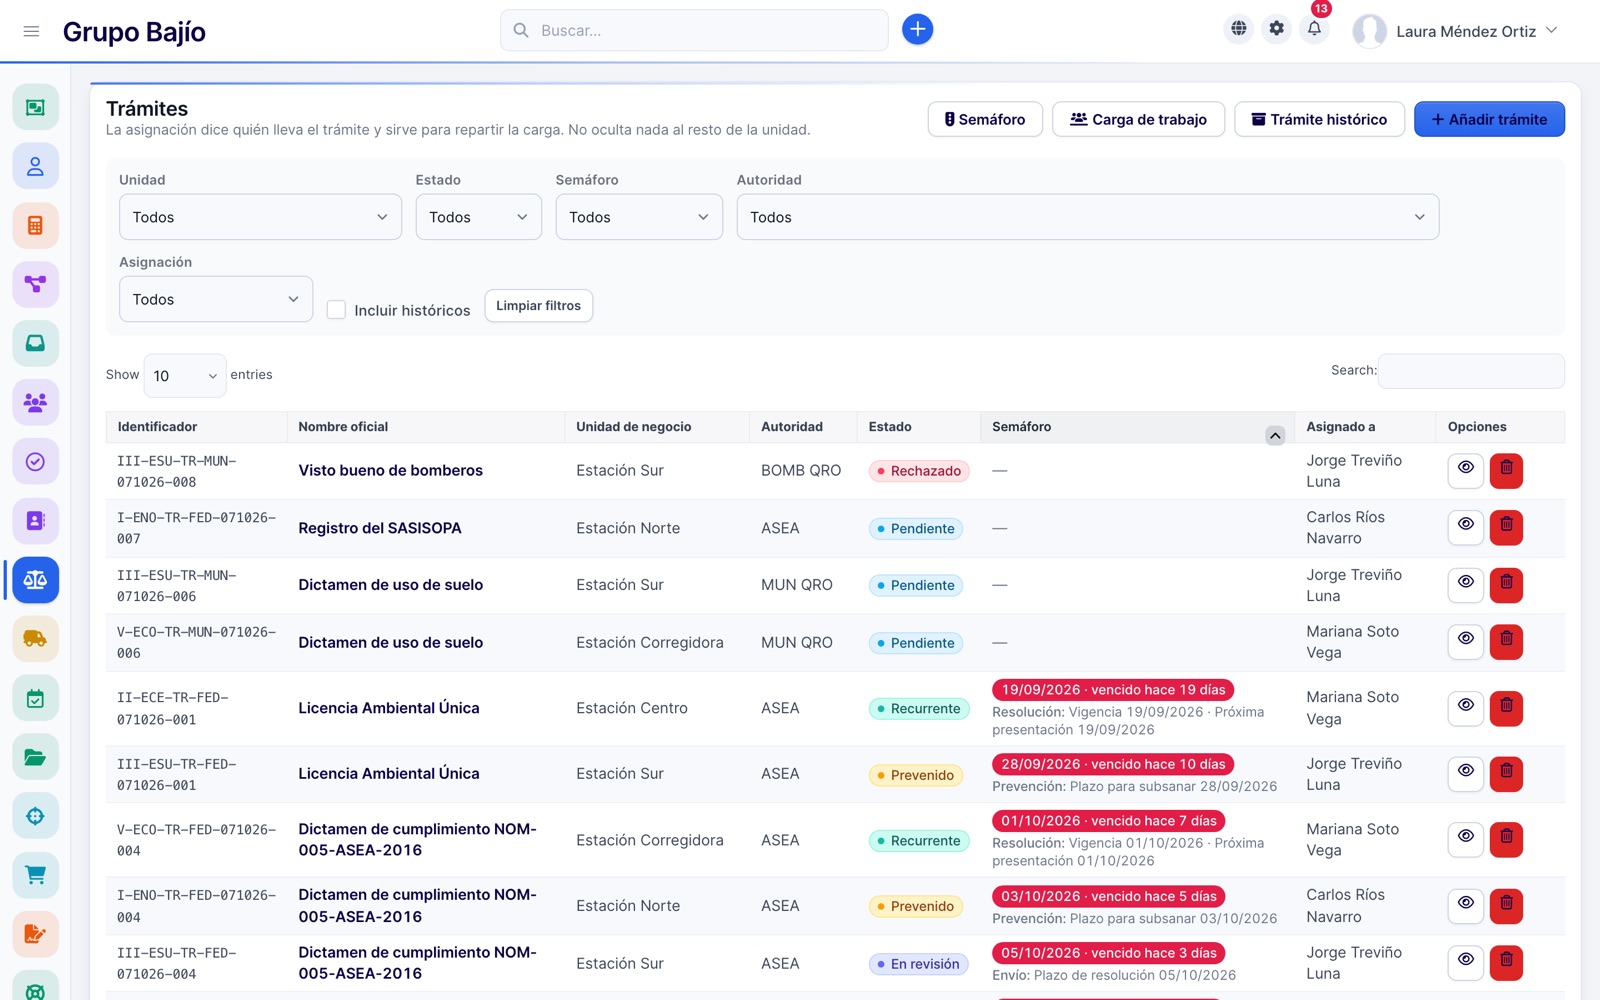
Task: Delete the Visto bueno de bomberos row
Action: [x=1506, y=470]
